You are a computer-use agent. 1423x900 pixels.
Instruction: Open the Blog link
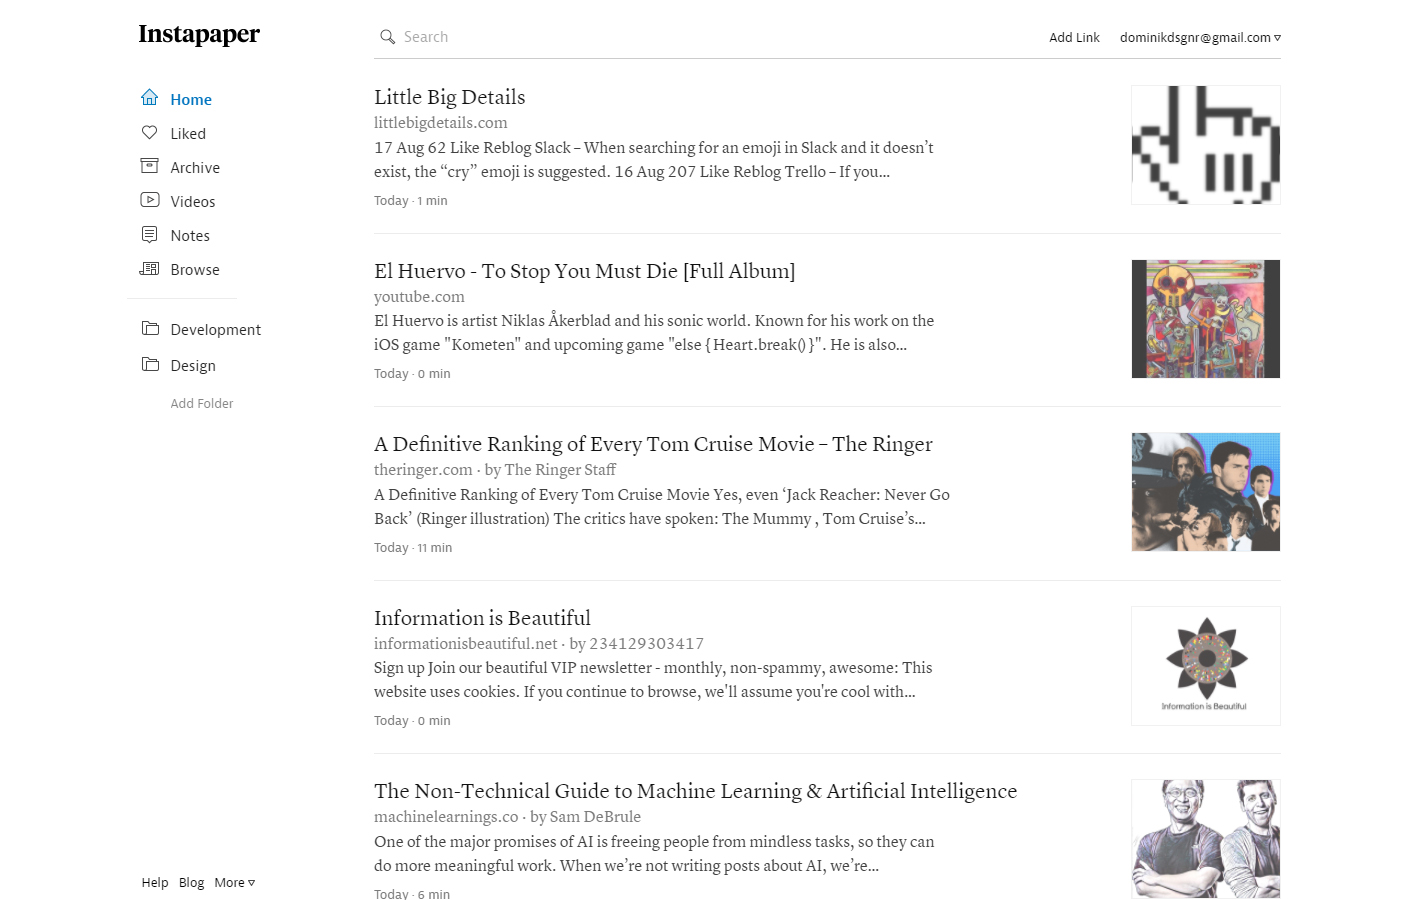(x=191, y=882)
